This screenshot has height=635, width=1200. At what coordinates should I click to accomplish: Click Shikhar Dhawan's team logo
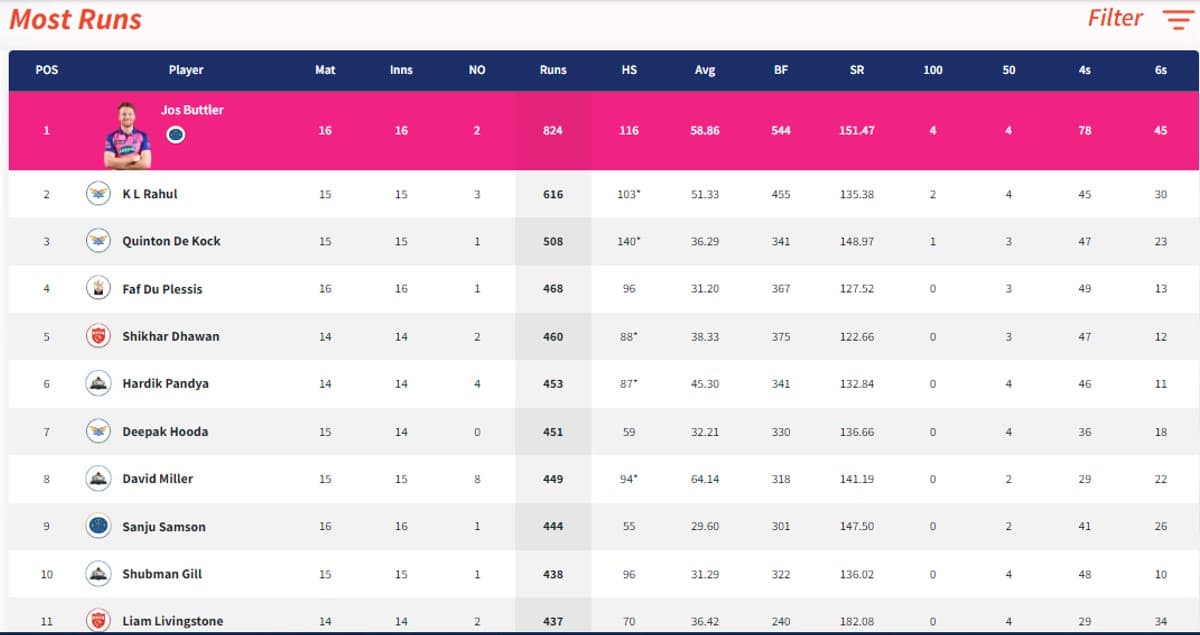click(98, 336)
